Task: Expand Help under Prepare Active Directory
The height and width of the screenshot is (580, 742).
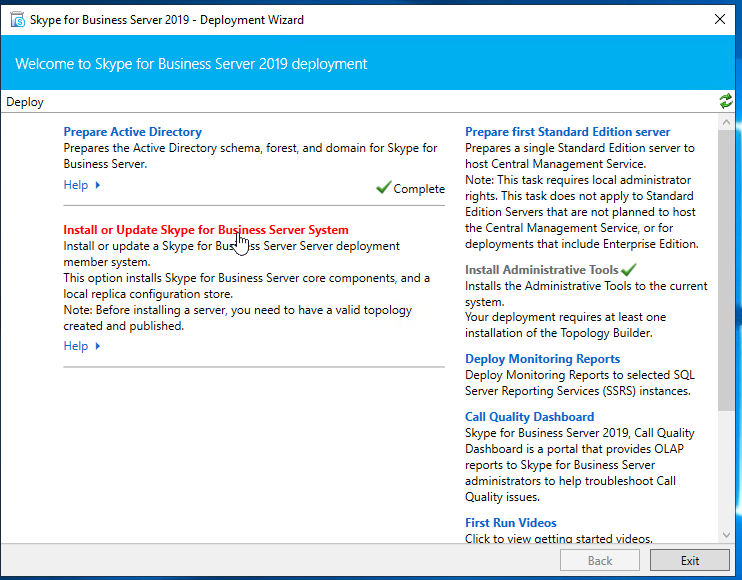Action: pos(82,185)
